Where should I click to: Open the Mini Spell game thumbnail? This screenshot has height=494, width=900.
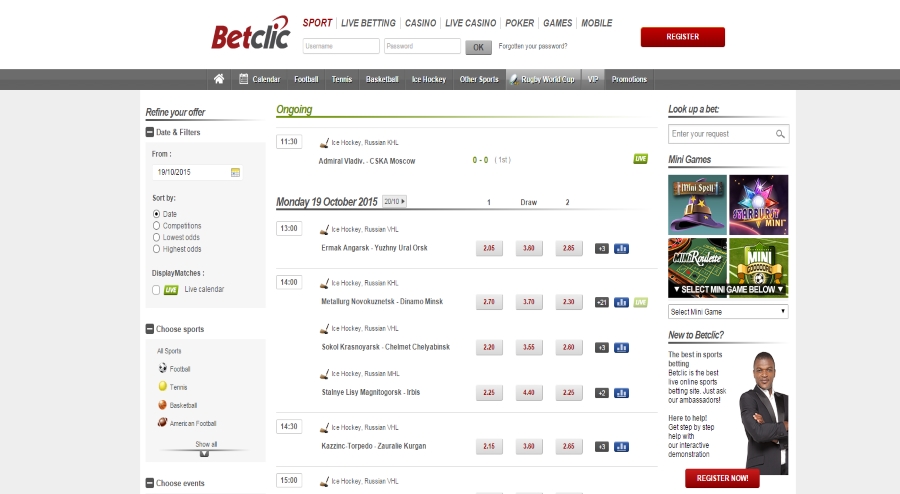[x=697, y=205]
